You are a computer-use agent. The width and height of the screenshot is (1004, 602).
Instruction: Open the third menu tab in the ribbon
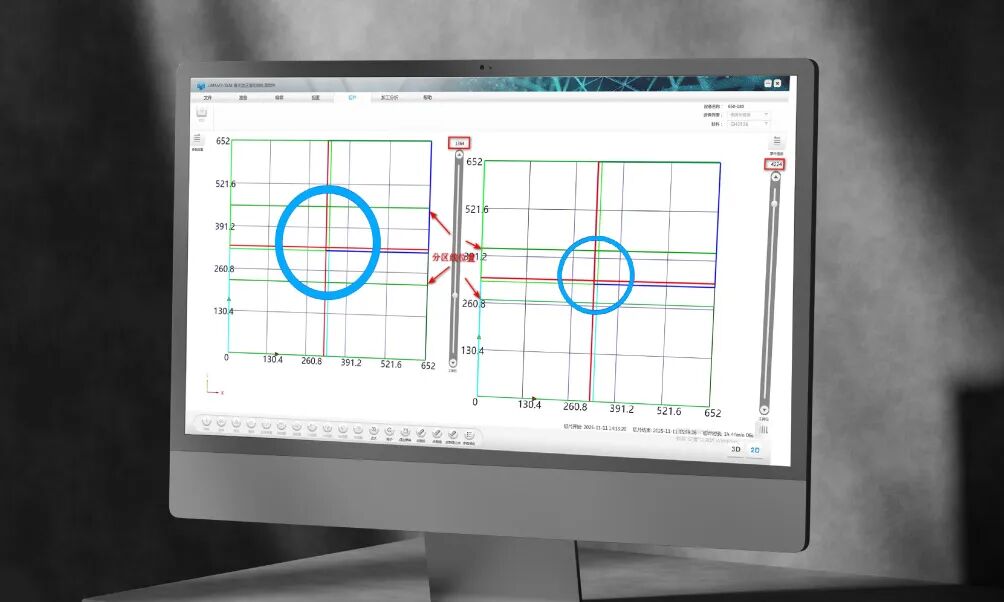pos(279,97)
